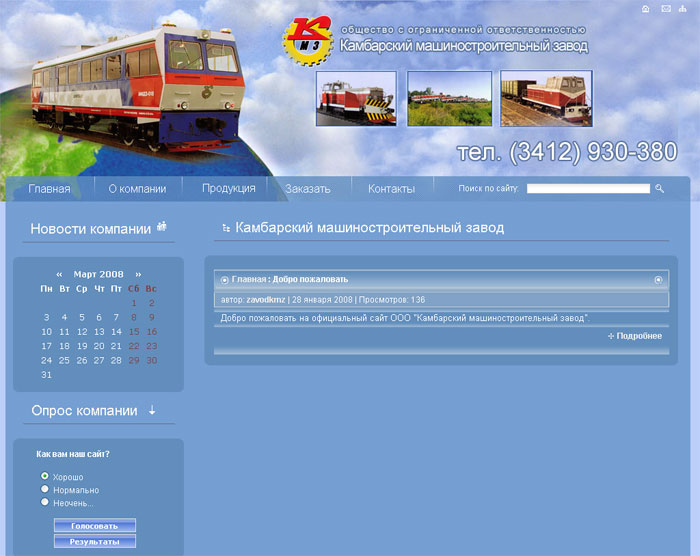Click Камбарский машиностроительный завод header title

coord(463,46)
